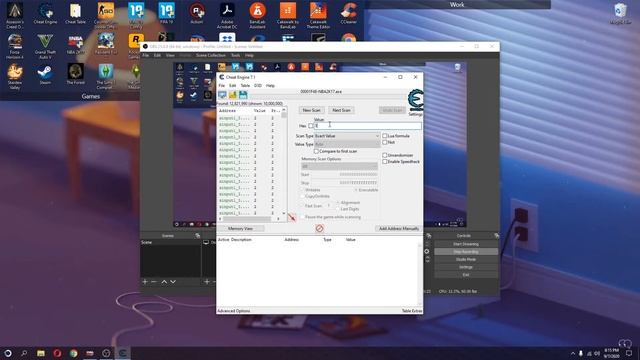Click Advanced Options at the window bottom
Screen dimensions: 640x360
233,311
